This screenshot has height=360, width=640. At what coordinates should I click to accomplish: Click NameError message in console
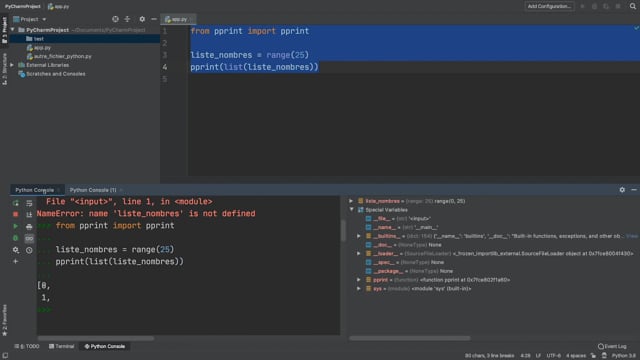(146, 213)
